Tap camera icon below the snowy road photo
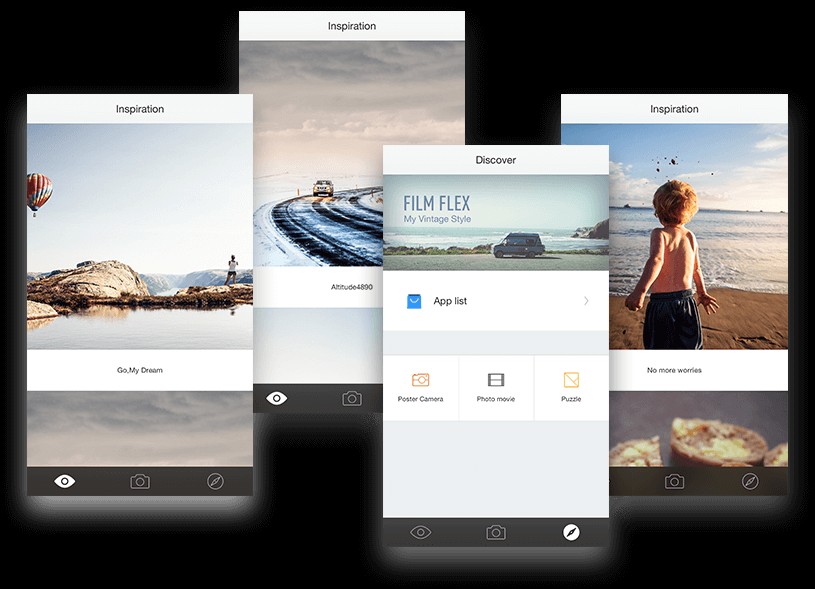Screen dimensions: 815x589 [x=352, y=398]
